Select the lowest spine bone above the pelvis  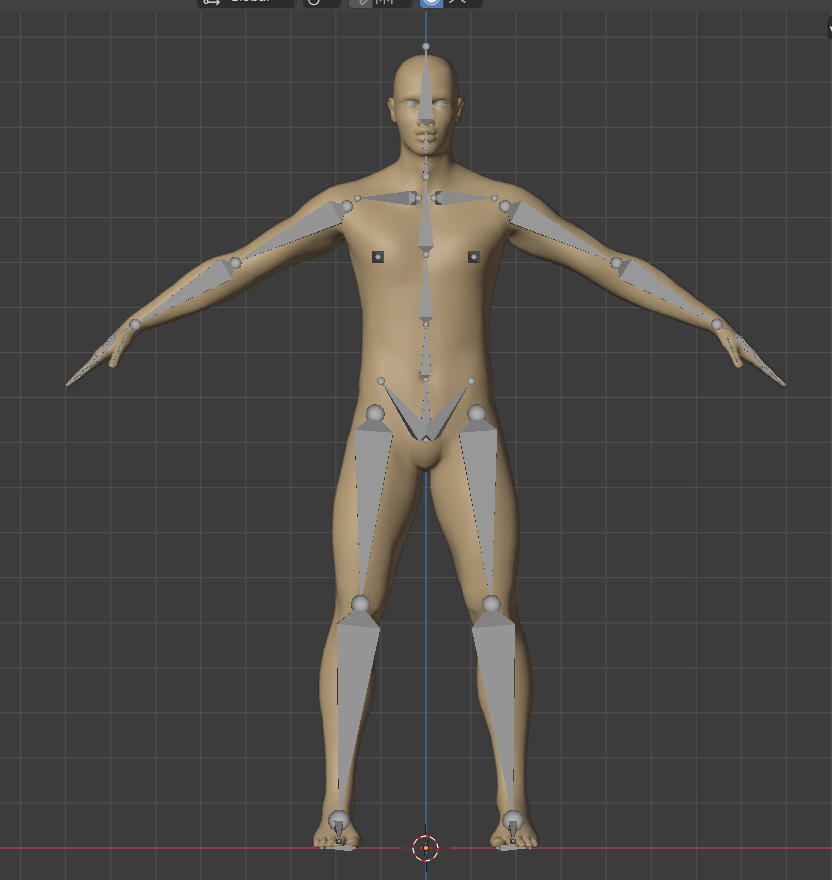(426, 354)
